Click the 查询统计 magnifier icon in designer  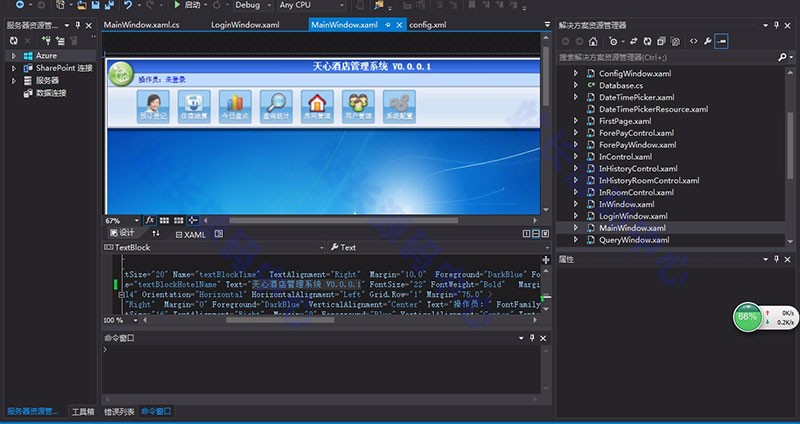pyautogui.click(x=276, y=107)
